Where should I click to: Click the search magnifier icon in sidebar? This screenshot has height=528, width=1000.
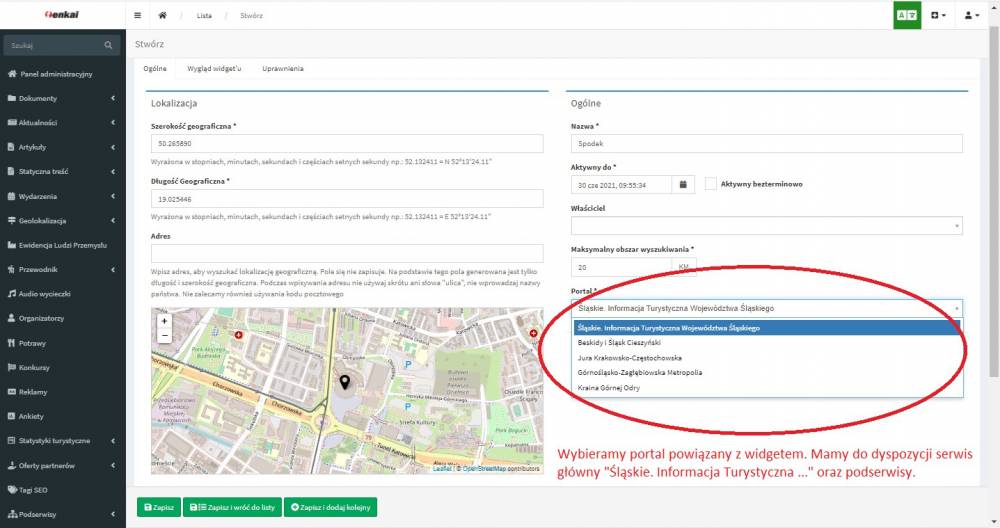[x=109, y=46]
